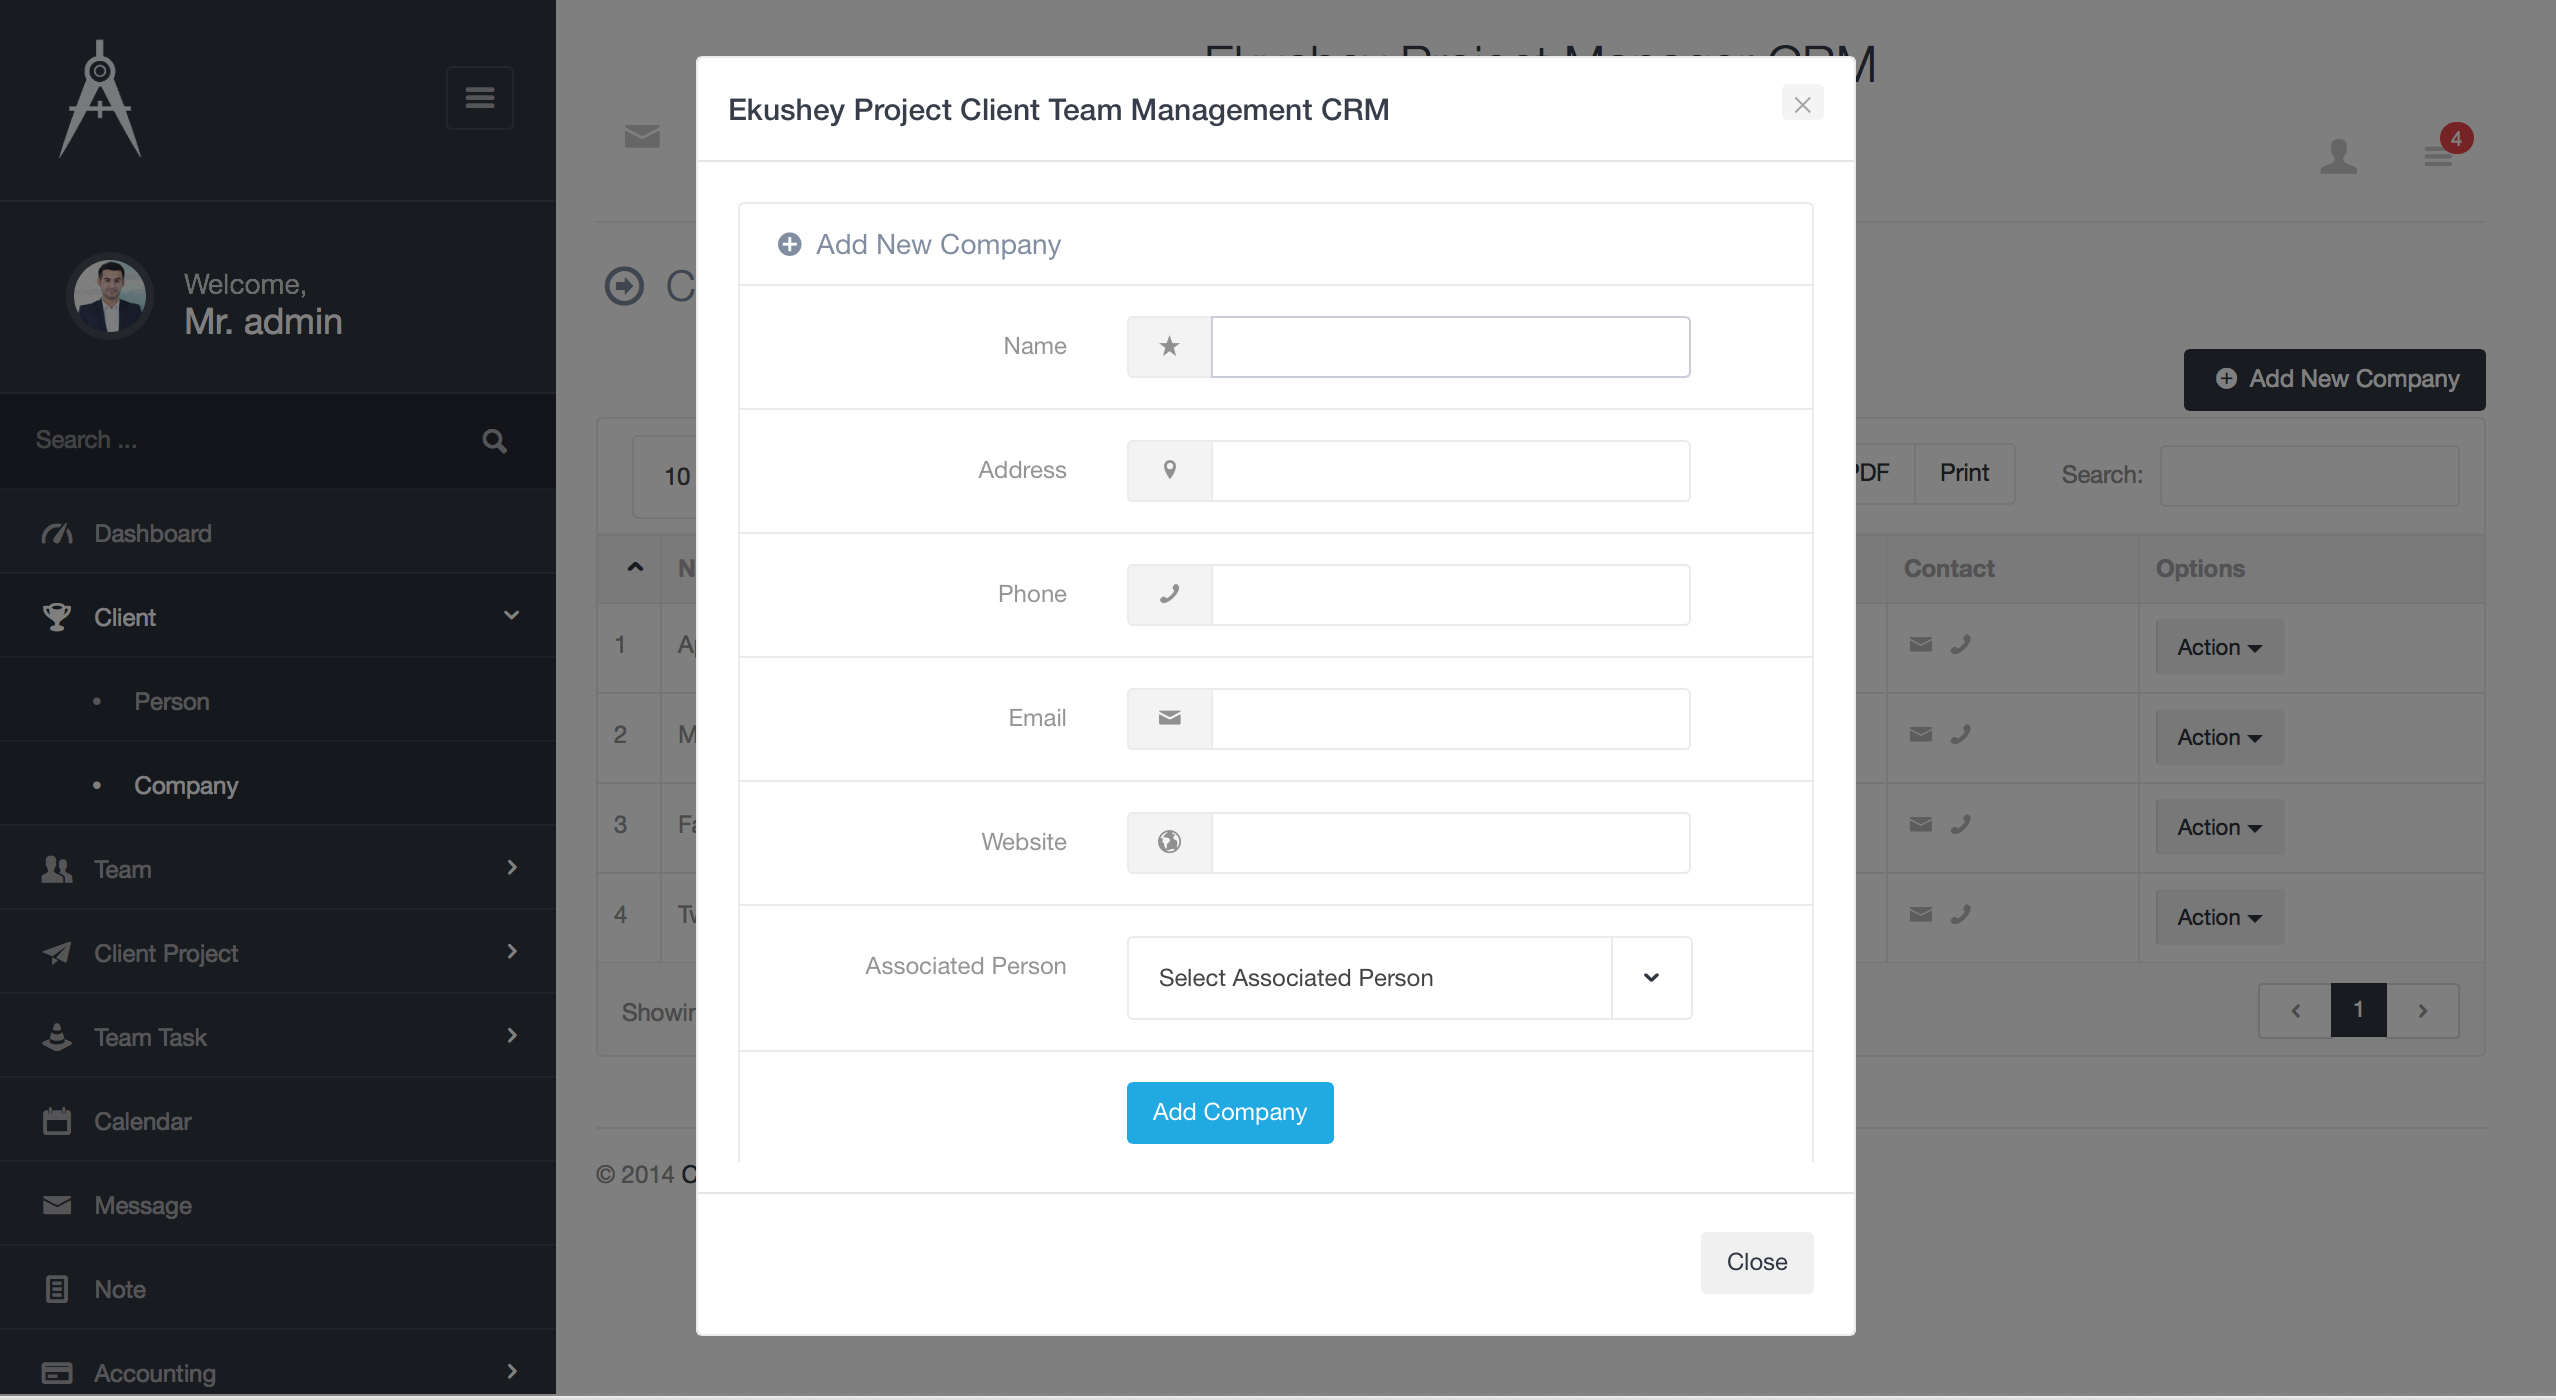The width and height of the screenshot is (2556, 1400).
Task: Open the Select Associated Person dropdown
Action: [1409, 978]
